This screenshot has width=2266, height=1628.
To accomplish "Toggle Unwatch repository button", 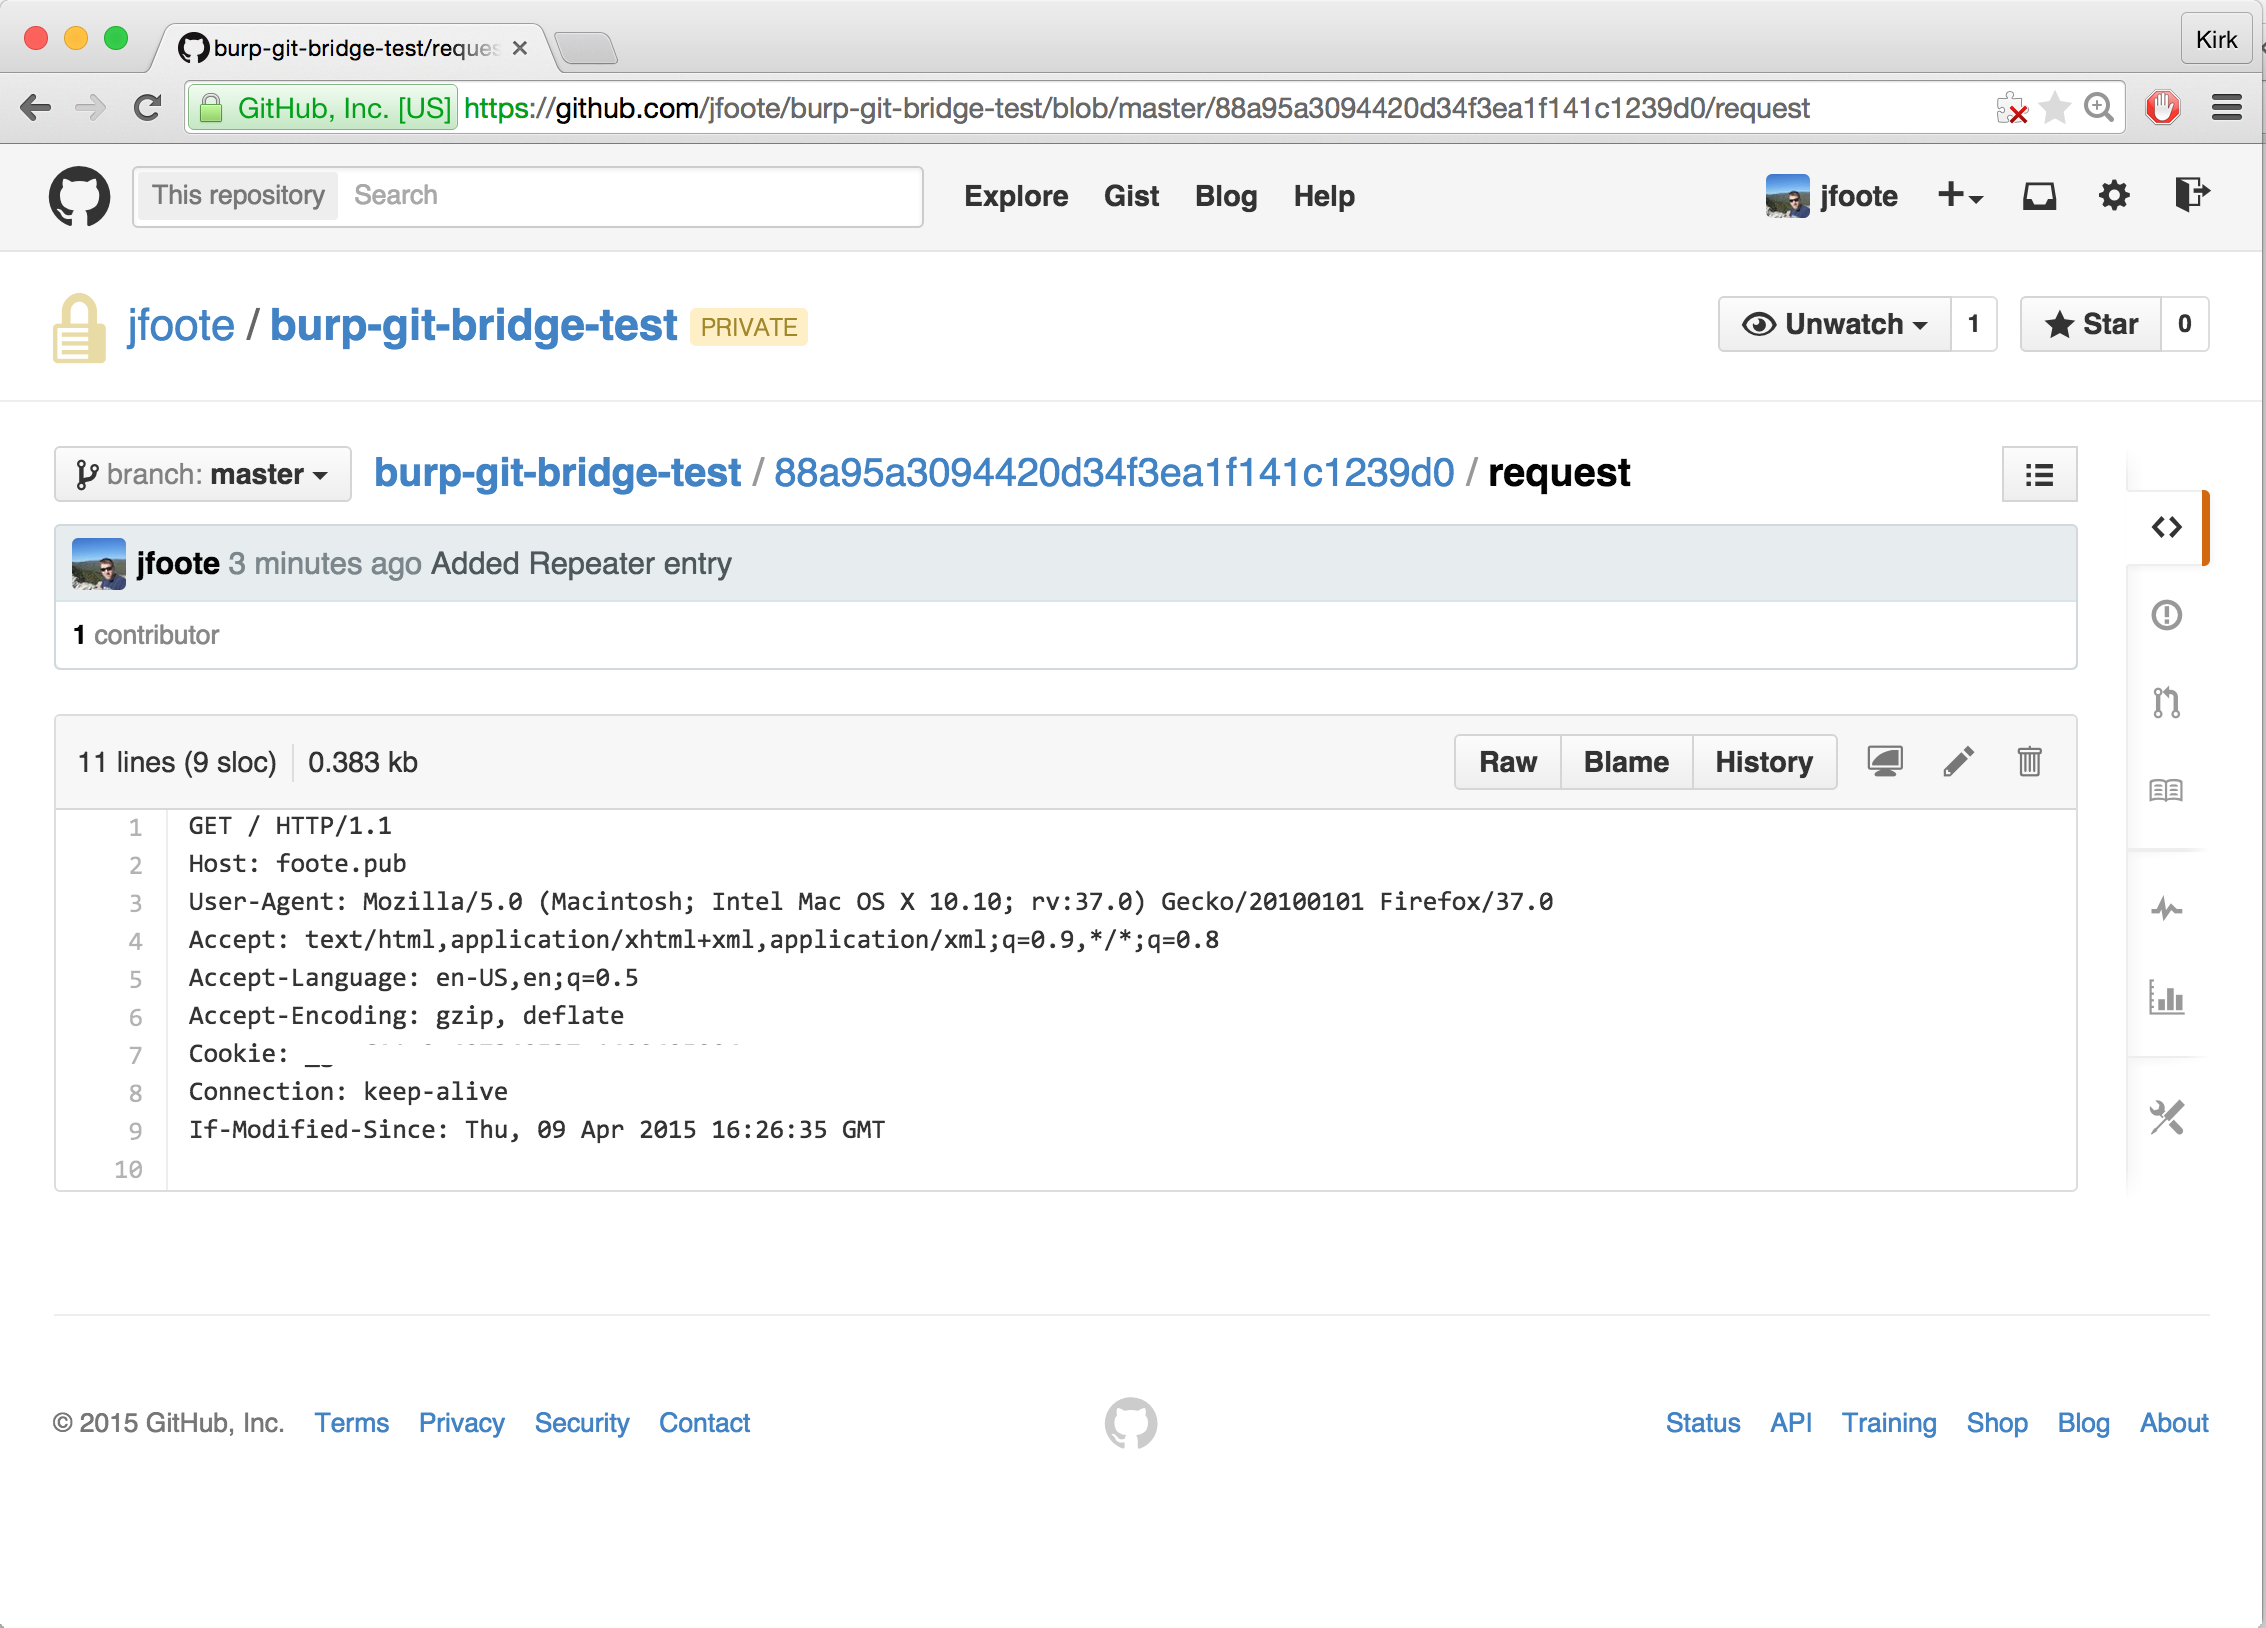I will 1834,324.
